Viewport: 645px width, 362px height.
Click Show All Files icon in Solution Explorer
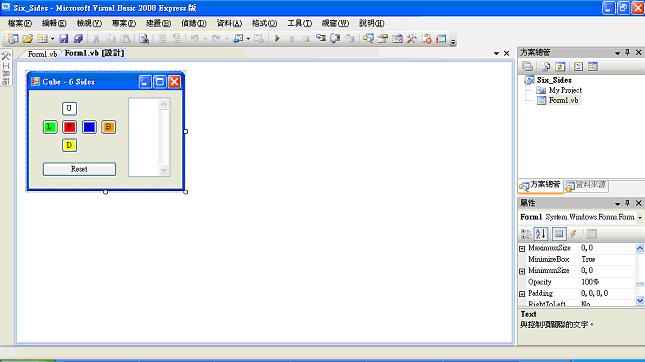546,66
